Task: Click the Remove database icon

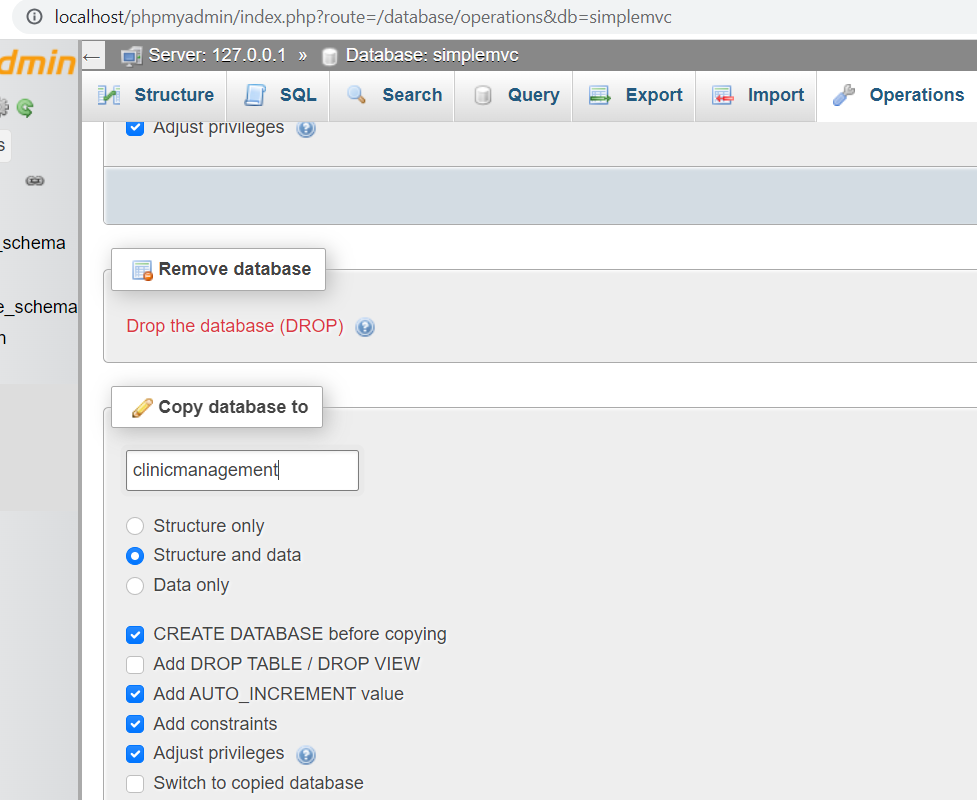Action: point(142,270)
